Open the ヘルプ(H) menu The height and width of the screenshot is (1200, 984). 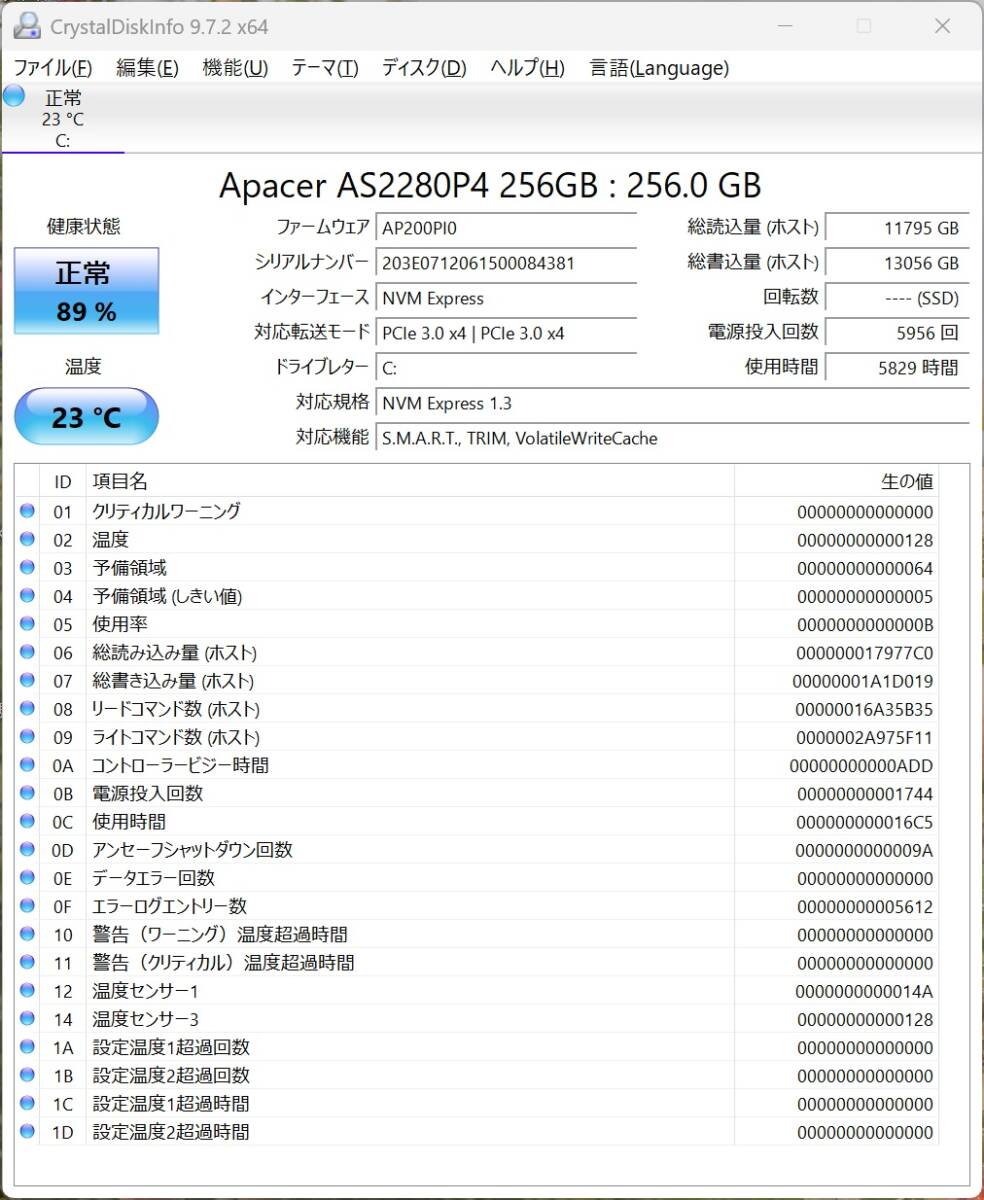point(527,68)
